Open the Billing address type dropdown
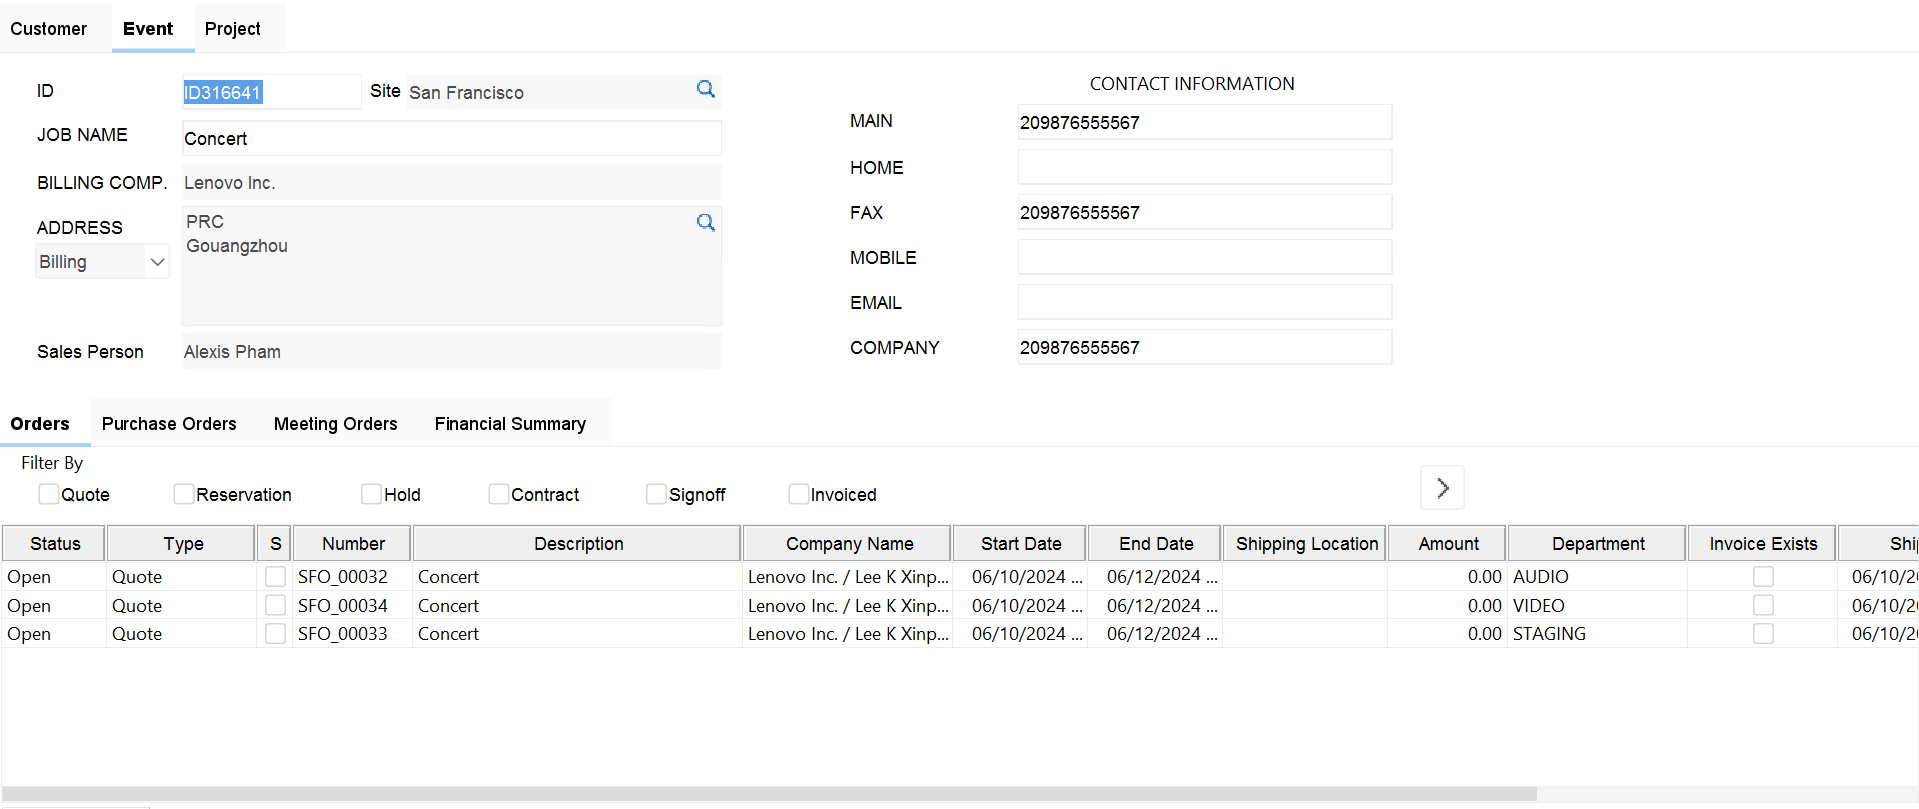Image resolution: width=1919 pixels, height=809 pixels. click(102, 262)
